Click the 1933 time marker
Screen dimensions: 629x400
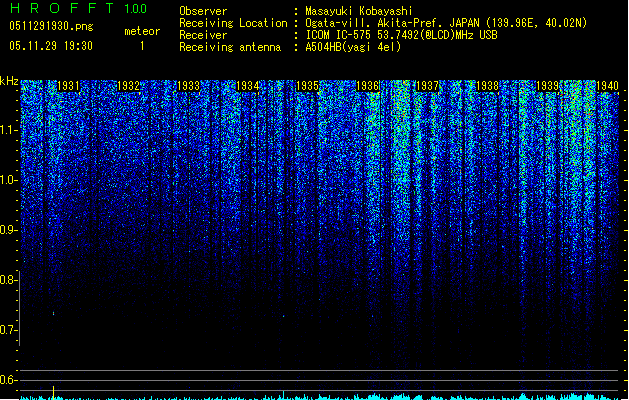pyautogui.click(x=188, y=86)
